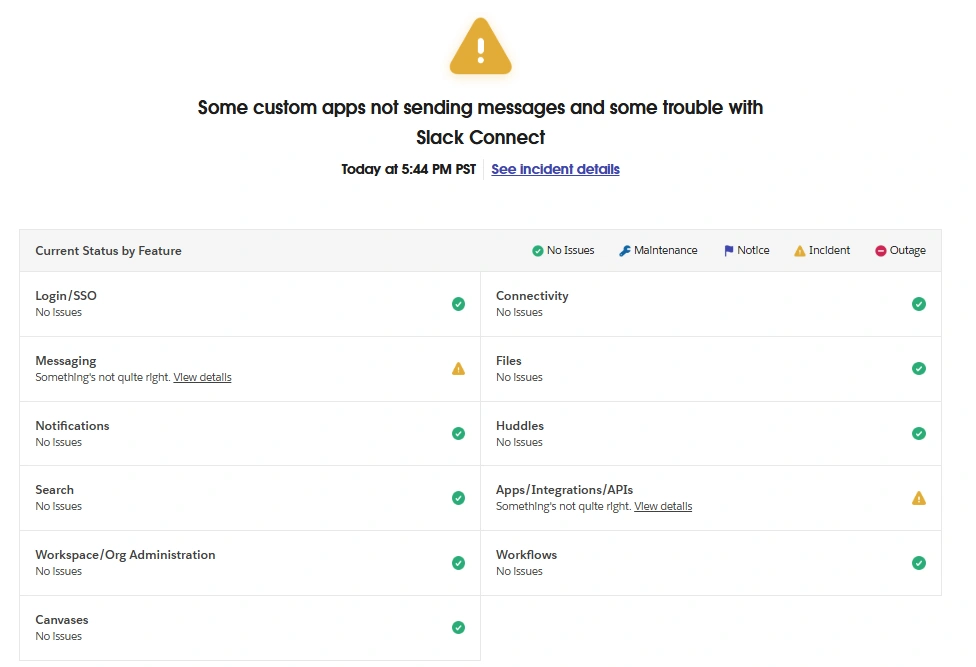
Task: Click the incident triangle icon for Messaging
Action: 458,369
